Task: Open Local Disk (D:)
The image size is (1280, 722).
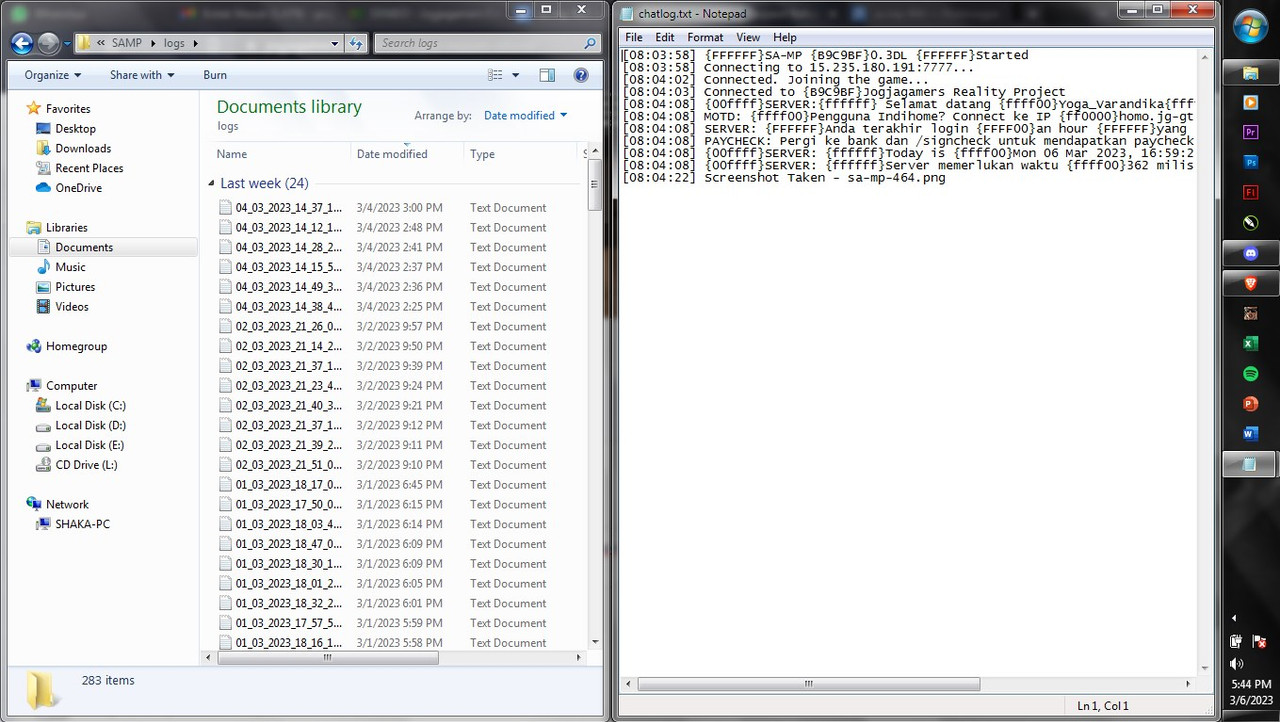Action: [x=90, y=426]
